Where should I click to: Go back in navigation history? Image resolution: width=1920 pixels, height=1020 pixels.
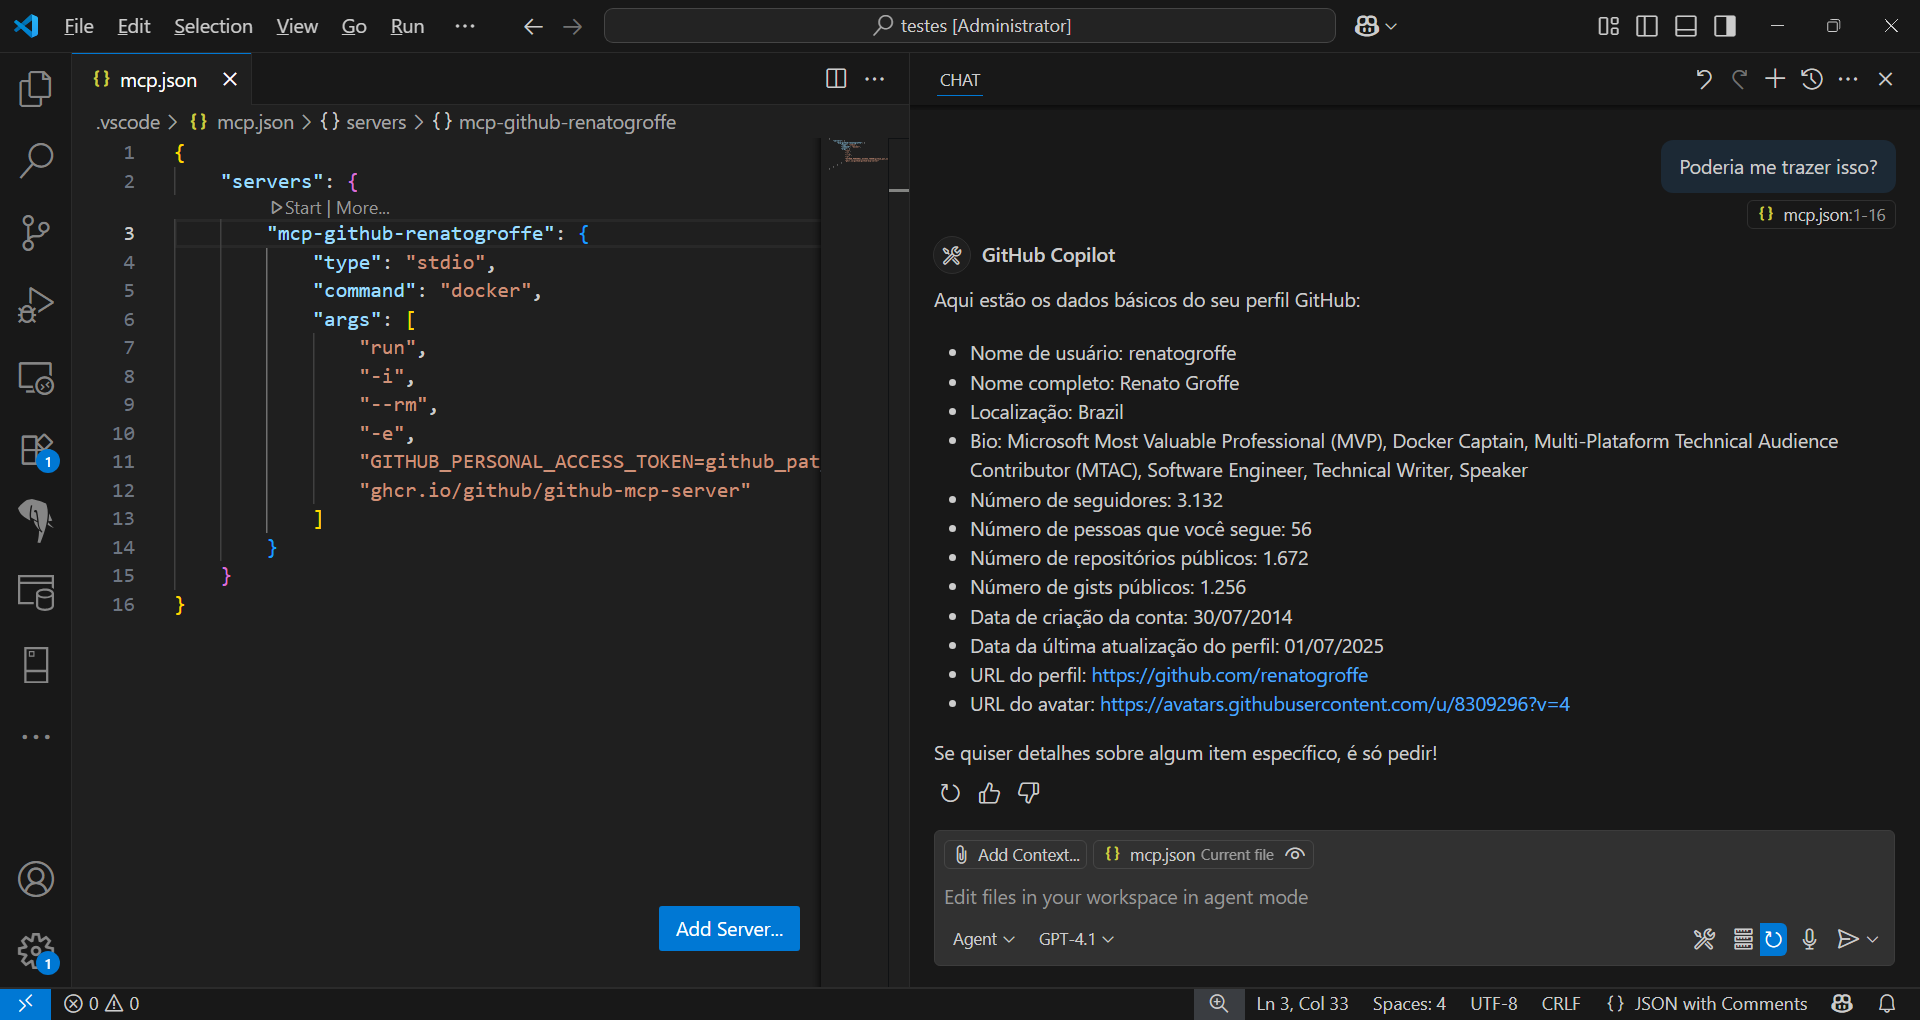tap(533, 27)
